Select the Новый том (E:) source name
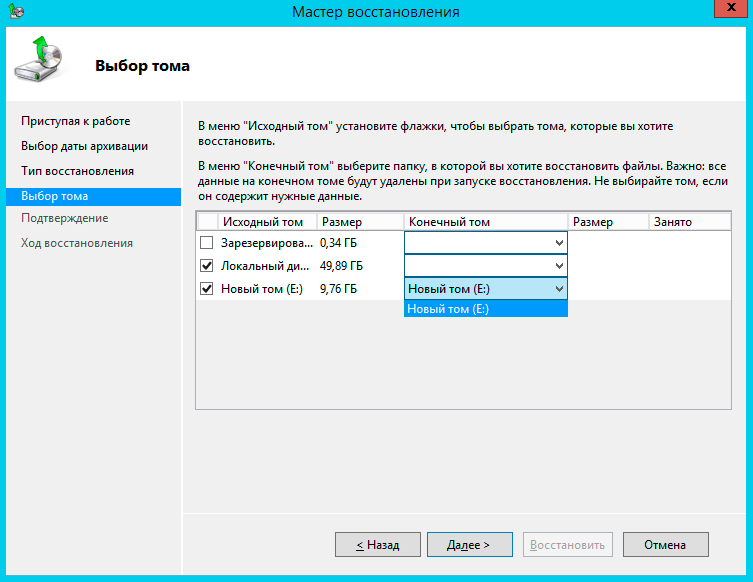 262,289
